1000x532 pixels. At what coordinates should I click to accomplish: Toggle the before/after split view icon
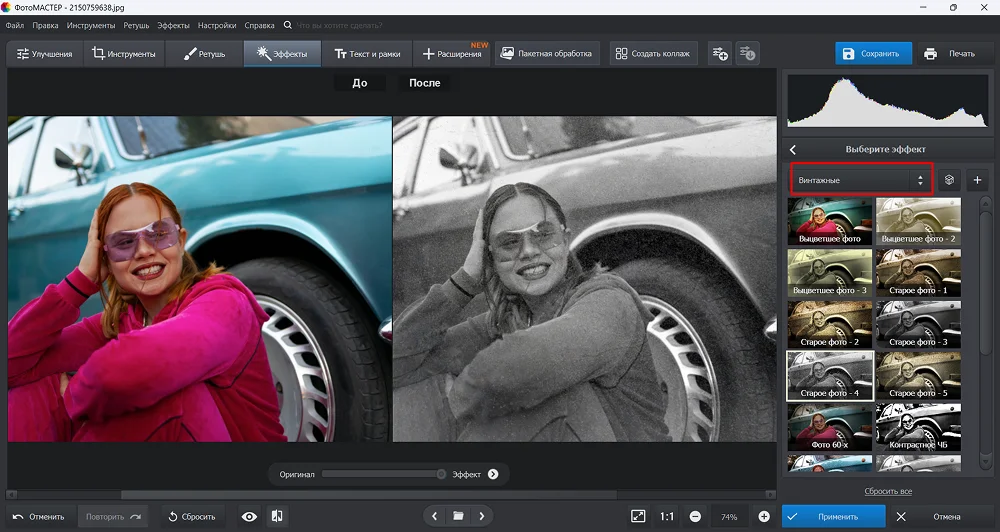tap(277, 517)
